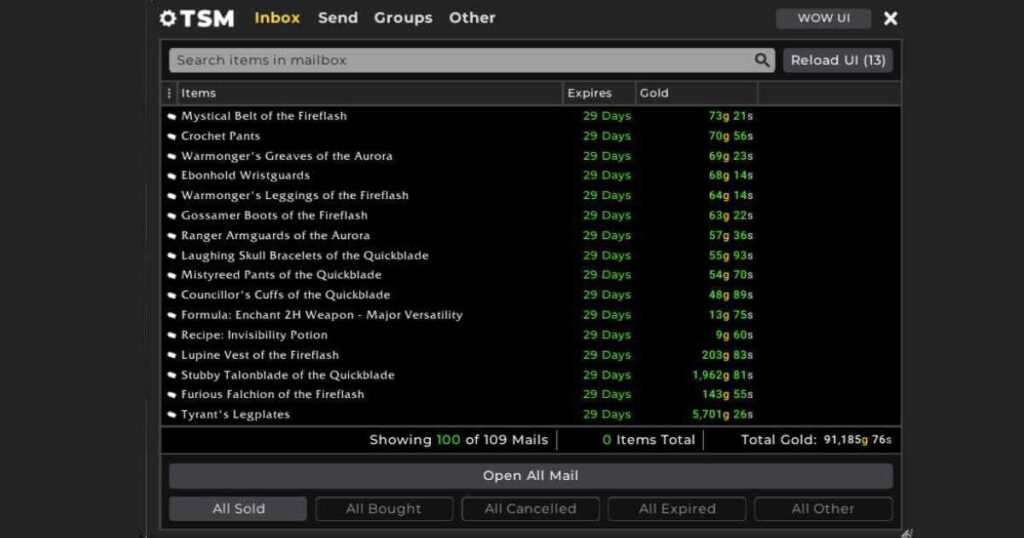Switch to the Send tab

pyautogui.click(x=338, y=18)
